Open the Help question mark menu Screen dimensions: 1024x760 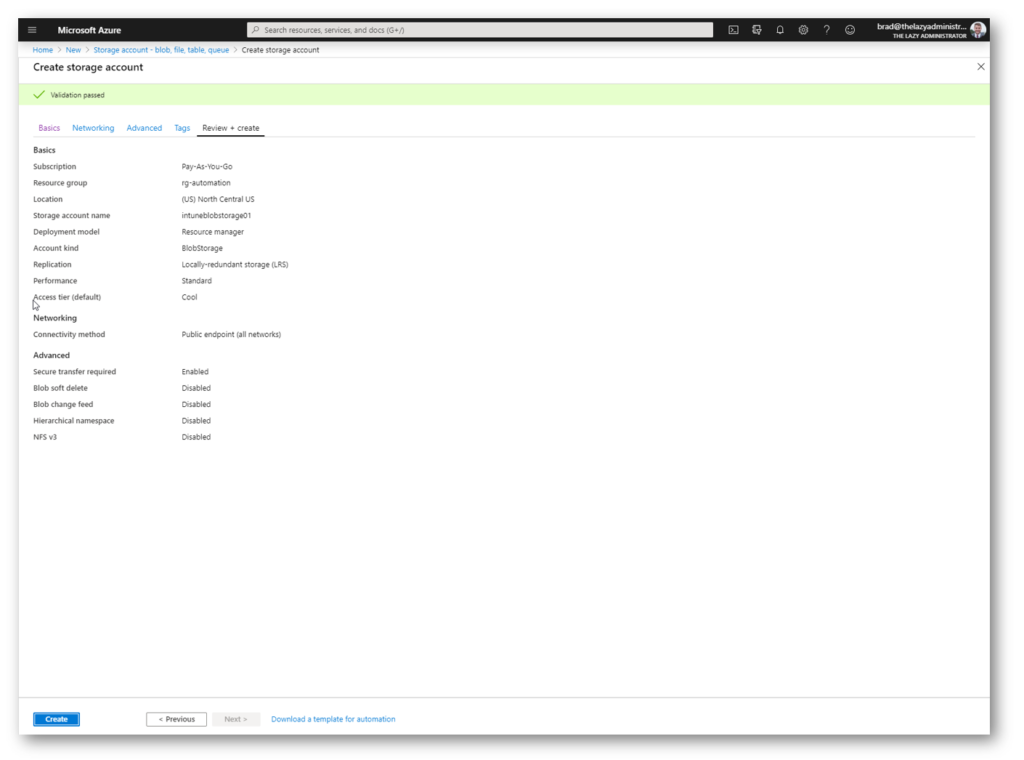click(827, 30)
